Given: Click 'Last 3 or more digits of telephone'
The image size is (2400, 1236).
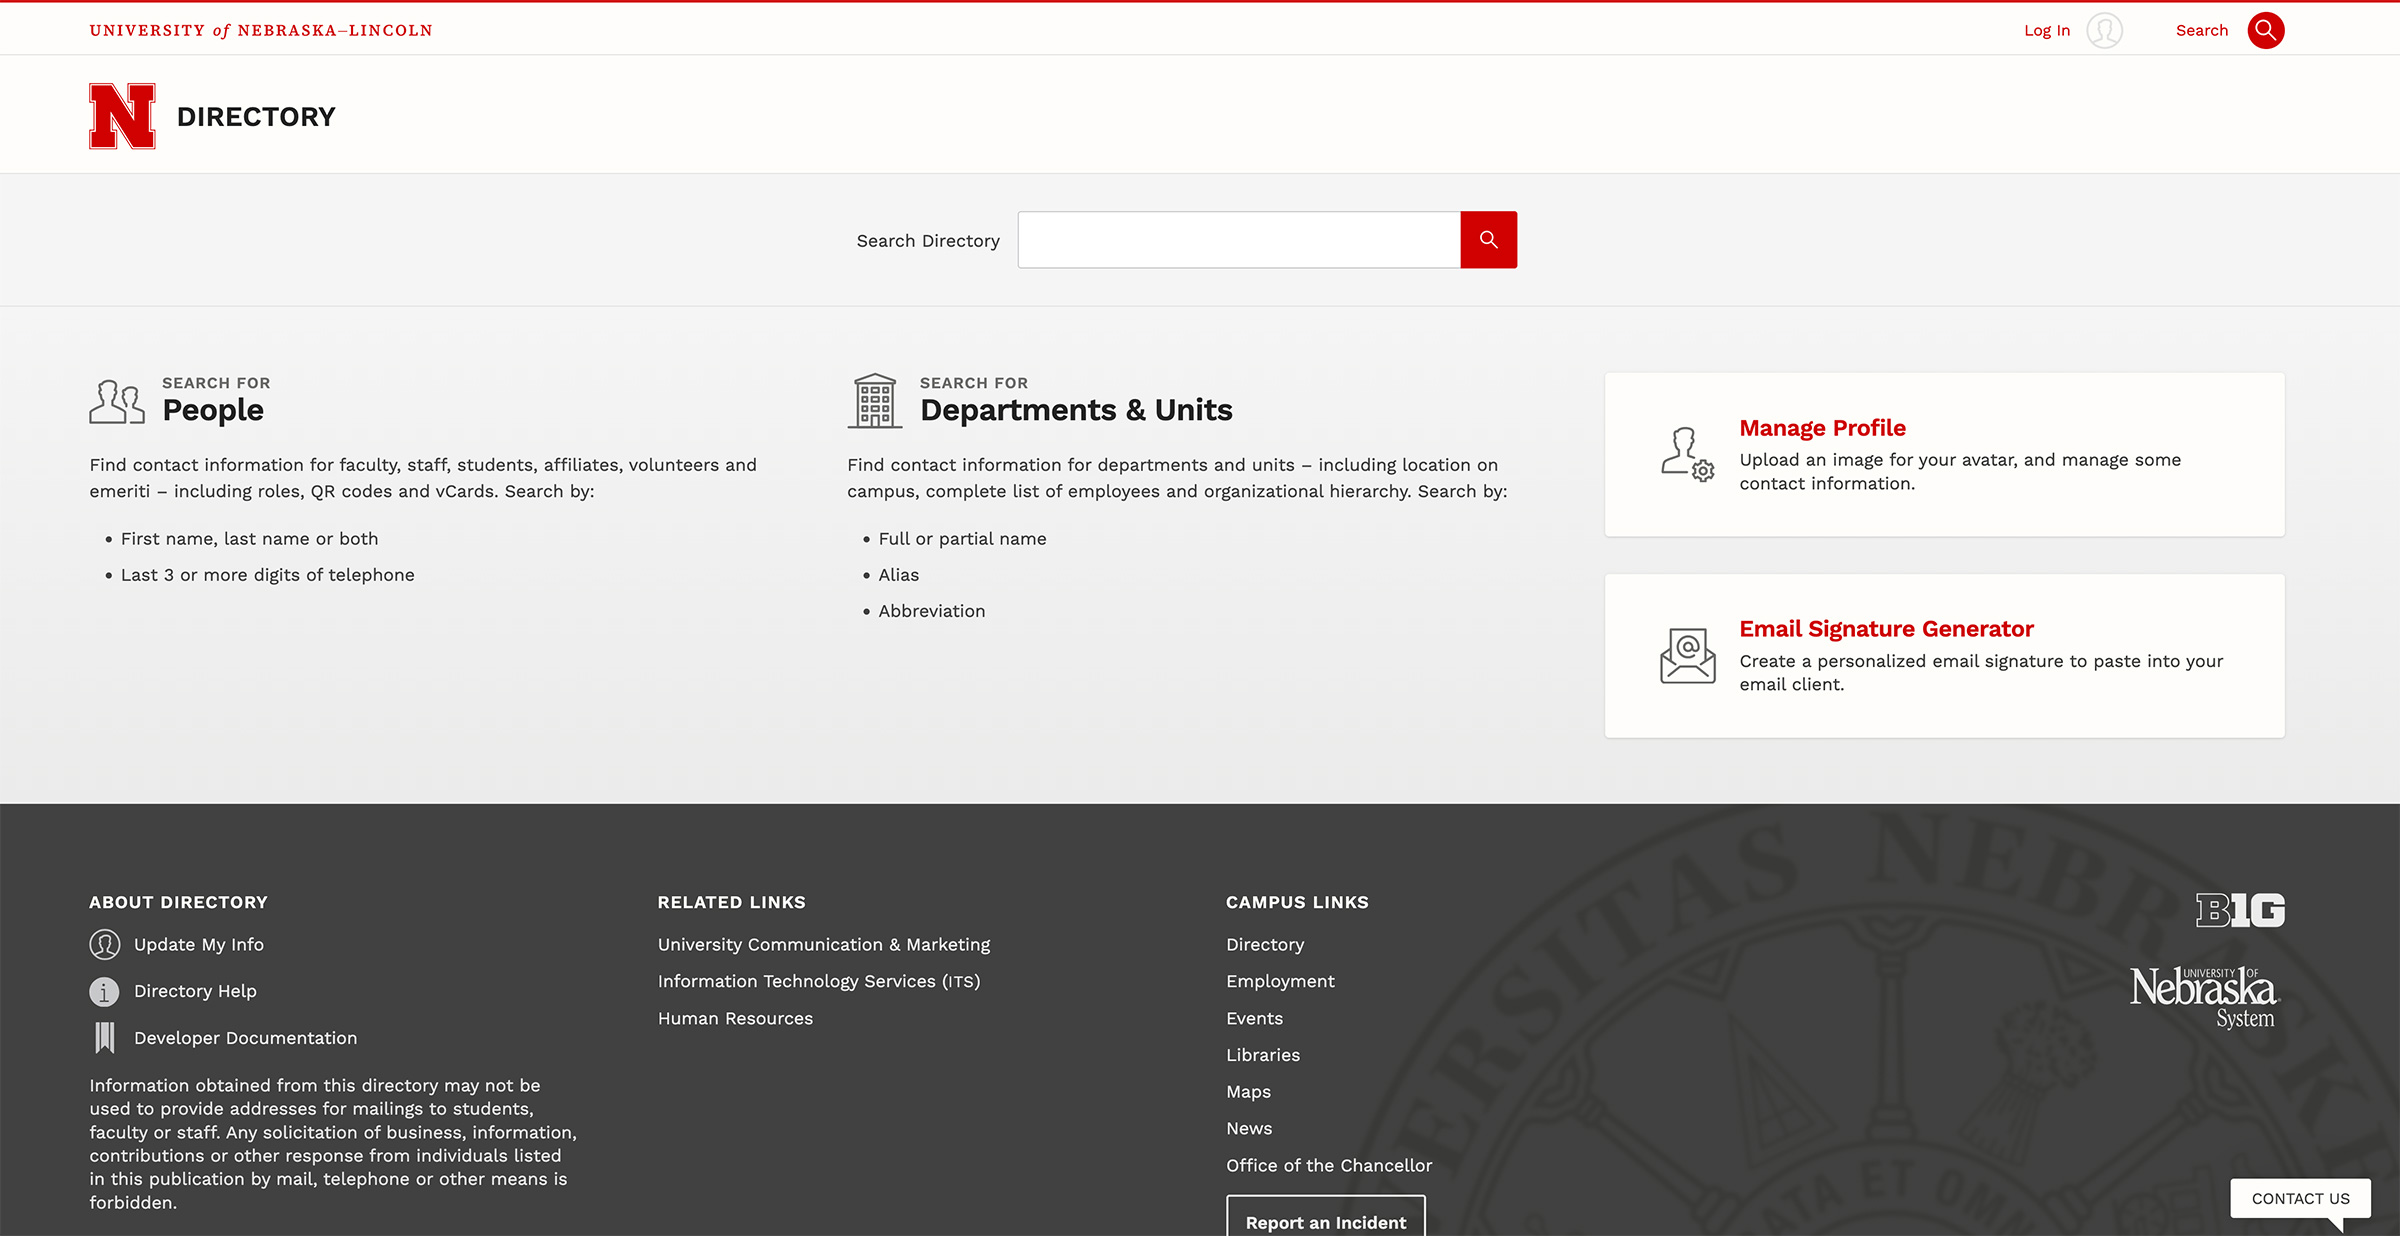Looking at the screenshot, I should pyautogui.click(x=267, y=575).
